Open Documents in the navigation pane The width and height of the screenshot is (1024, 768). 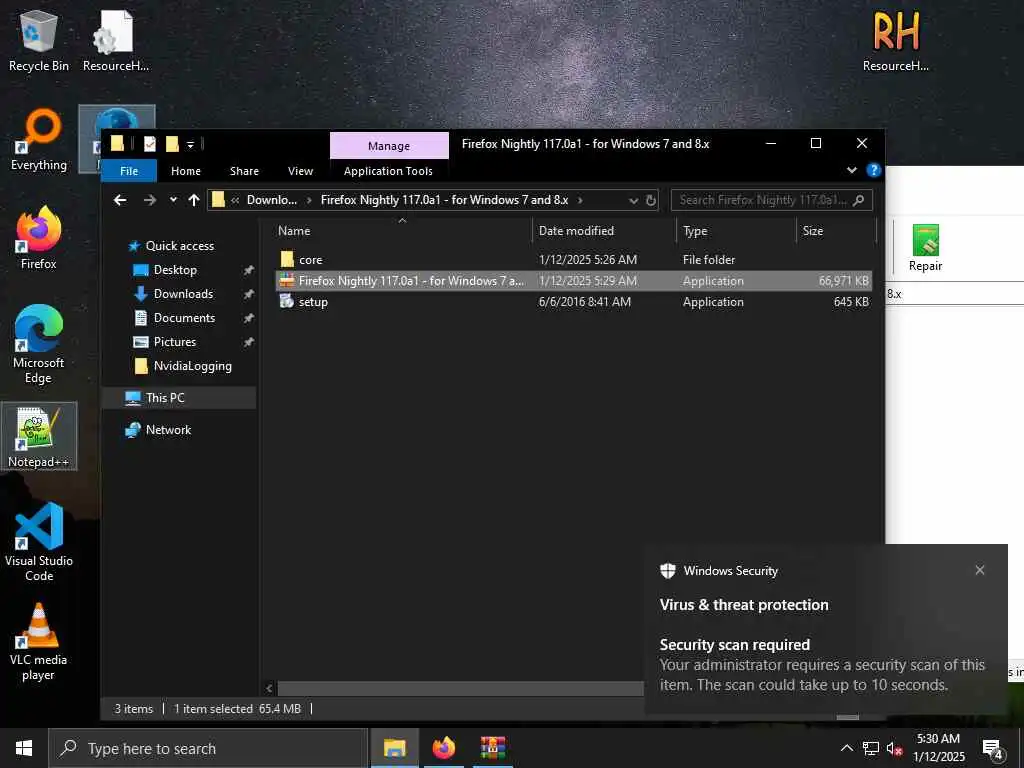[184, 318]
